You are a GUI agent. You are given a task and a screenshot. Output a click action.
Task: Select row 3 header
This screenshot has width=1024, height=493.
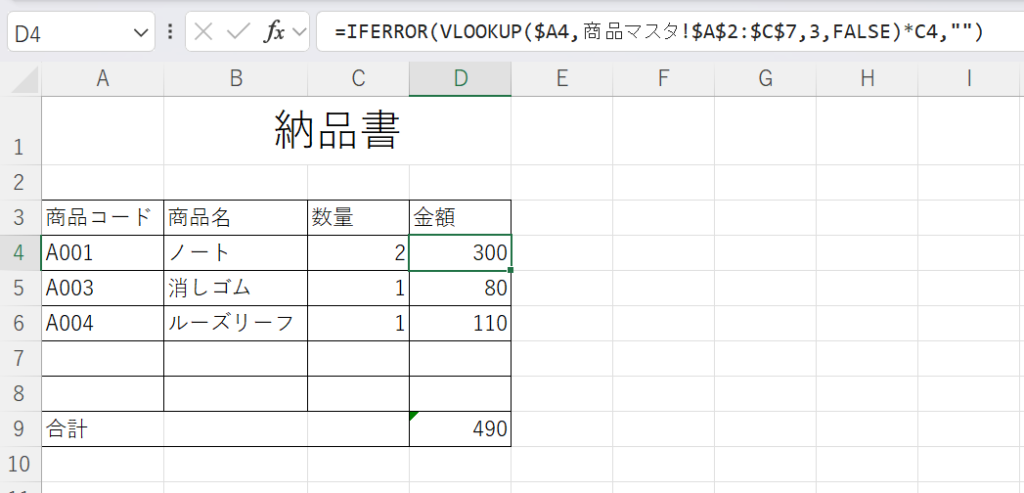click(x=20, y=217)
